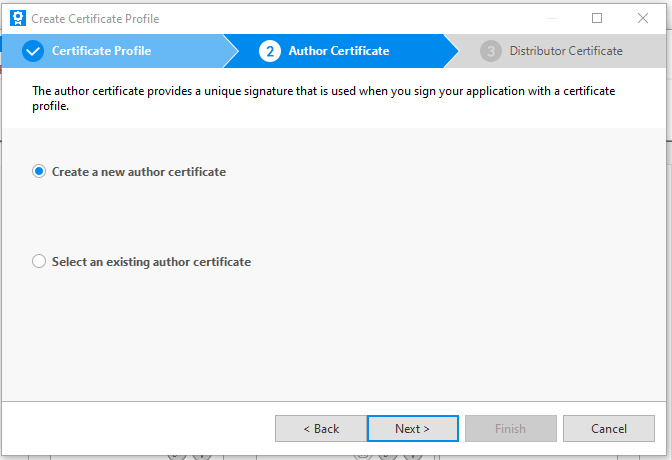Proceed using the Next button
The height and width of the screenshot is (460, 672).
[x=413, y=428]
